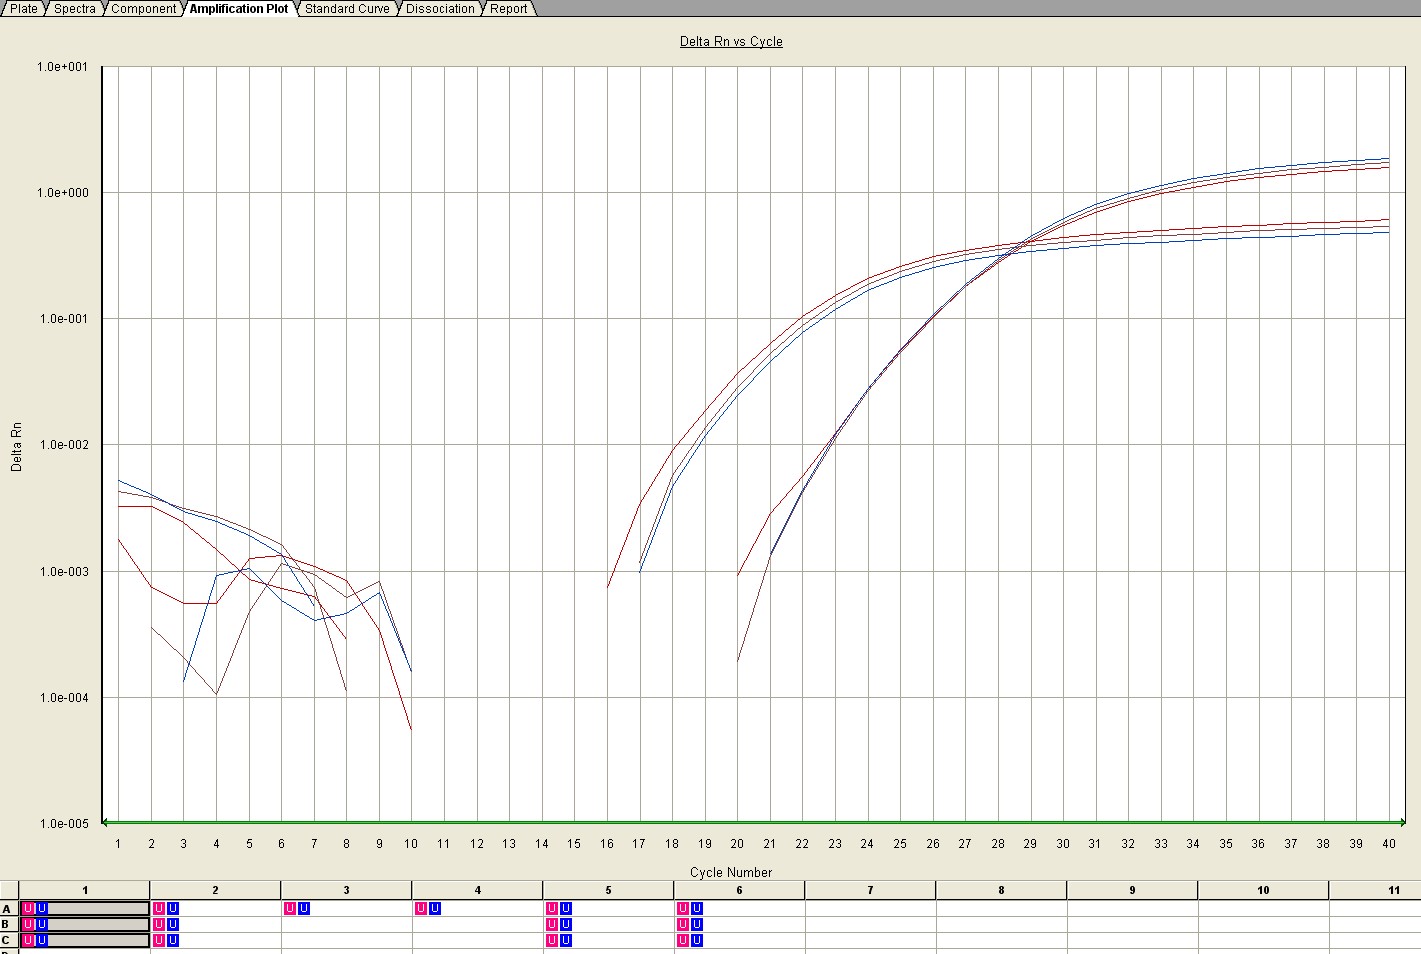Click blue U icon in well C1
Viewport: 1421px width, 954px height.
42,941
